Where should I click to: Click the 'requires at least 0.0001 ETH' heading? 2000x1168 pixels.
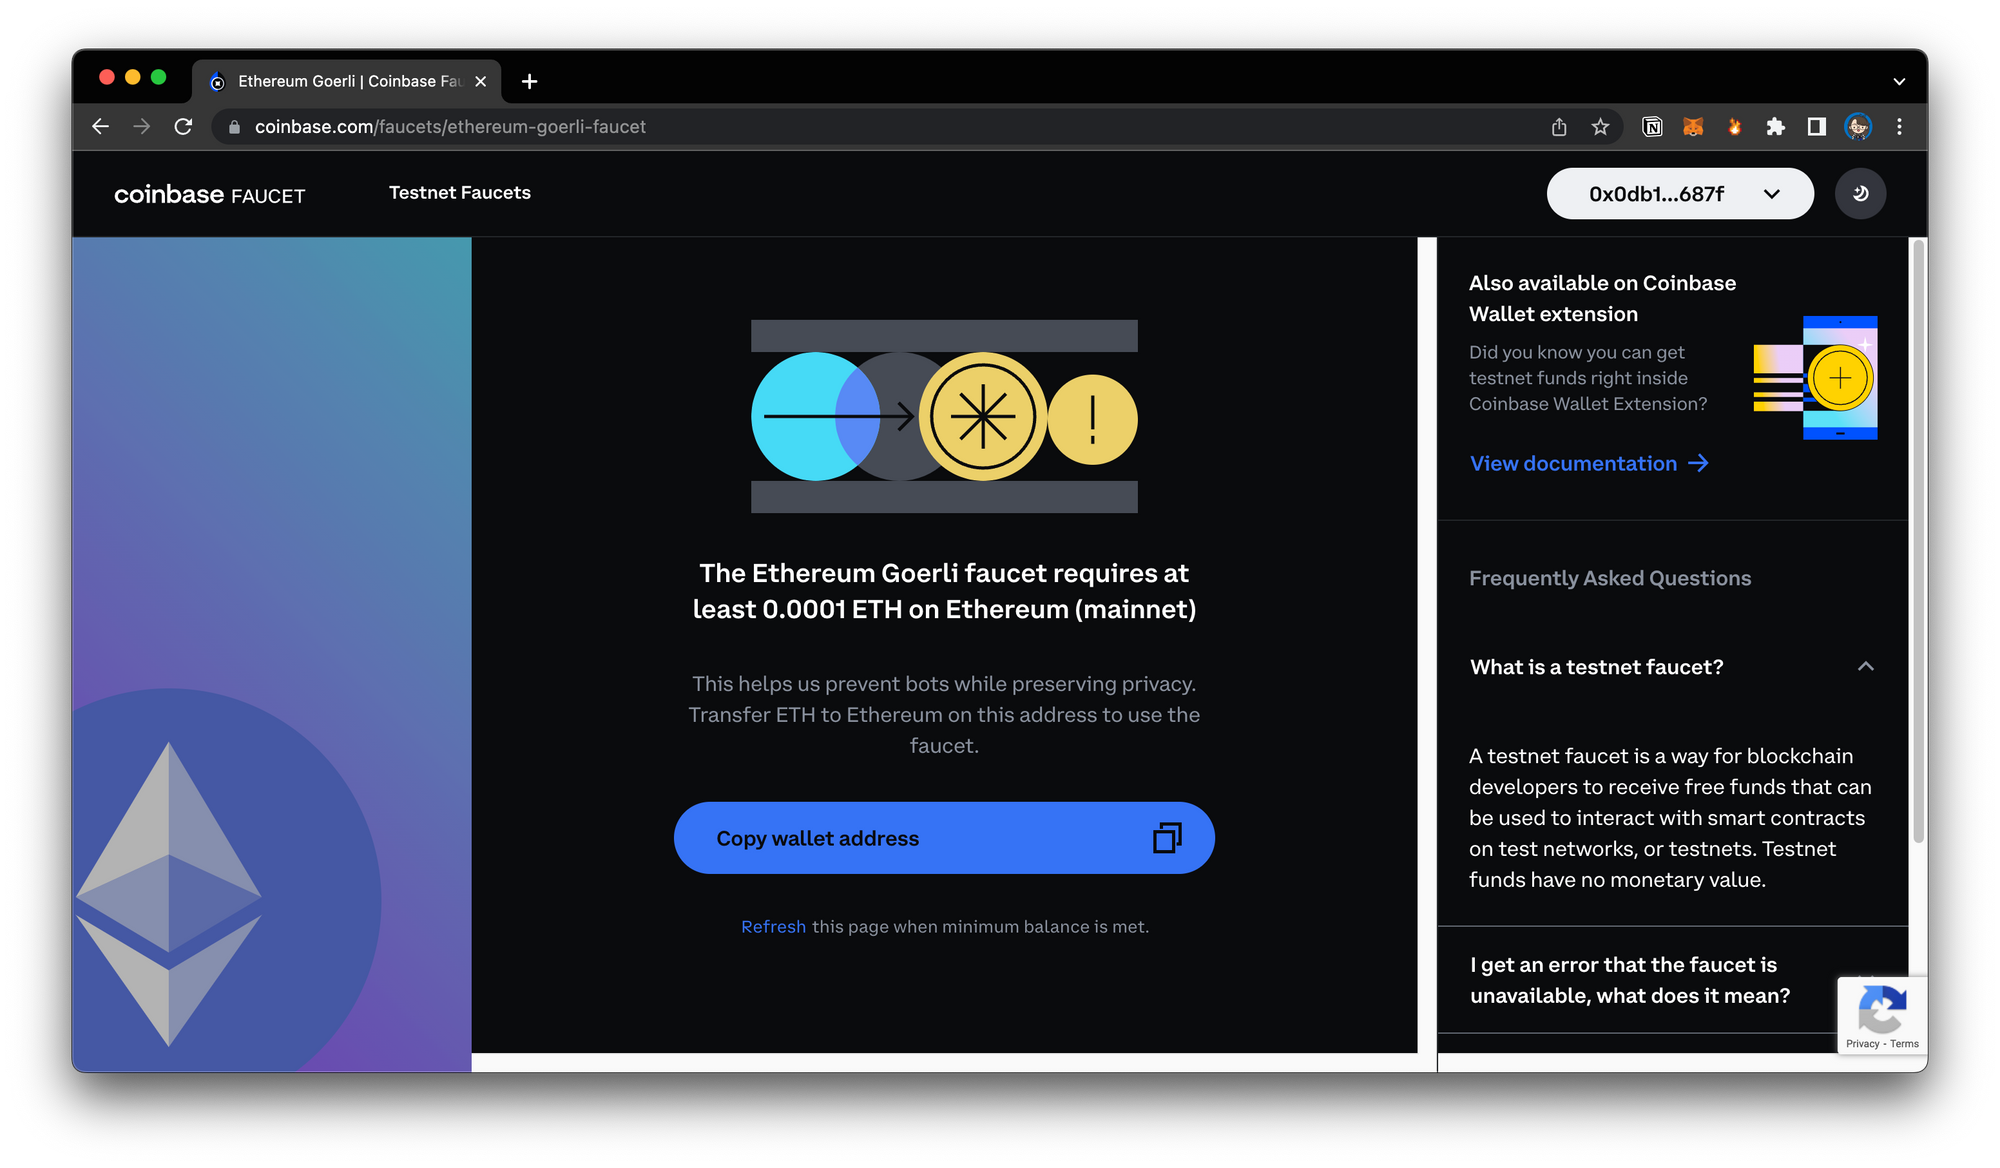click(944, 591)
